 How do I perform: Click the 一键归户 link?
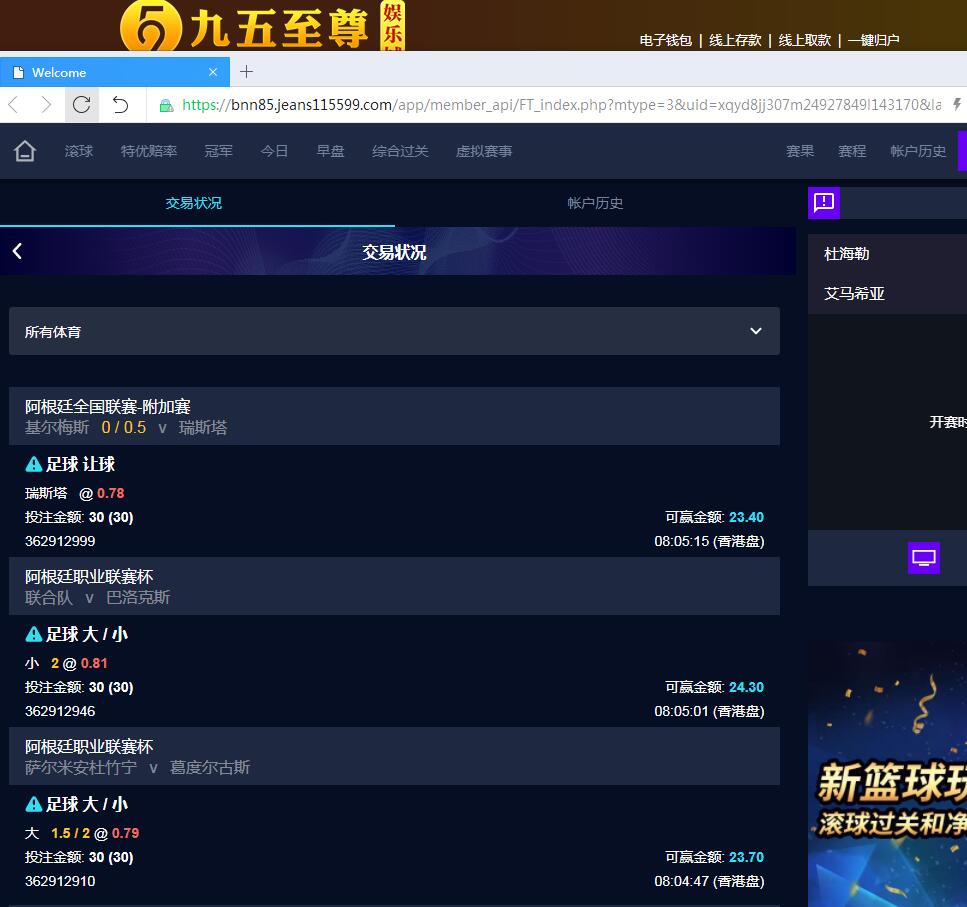tap(874, 40)
